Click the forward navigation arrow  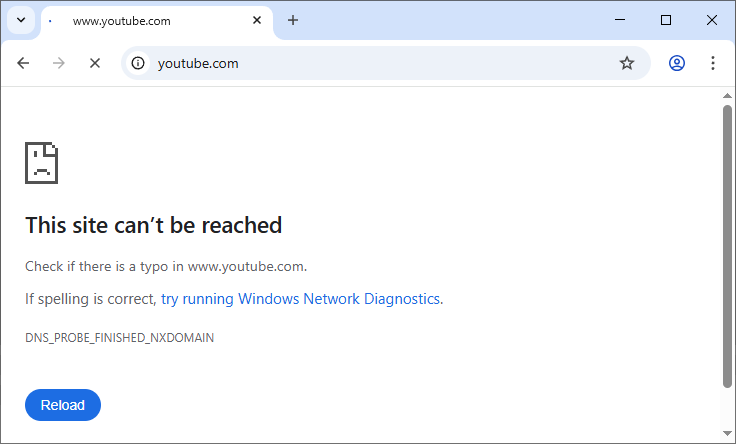pos(59,63)
